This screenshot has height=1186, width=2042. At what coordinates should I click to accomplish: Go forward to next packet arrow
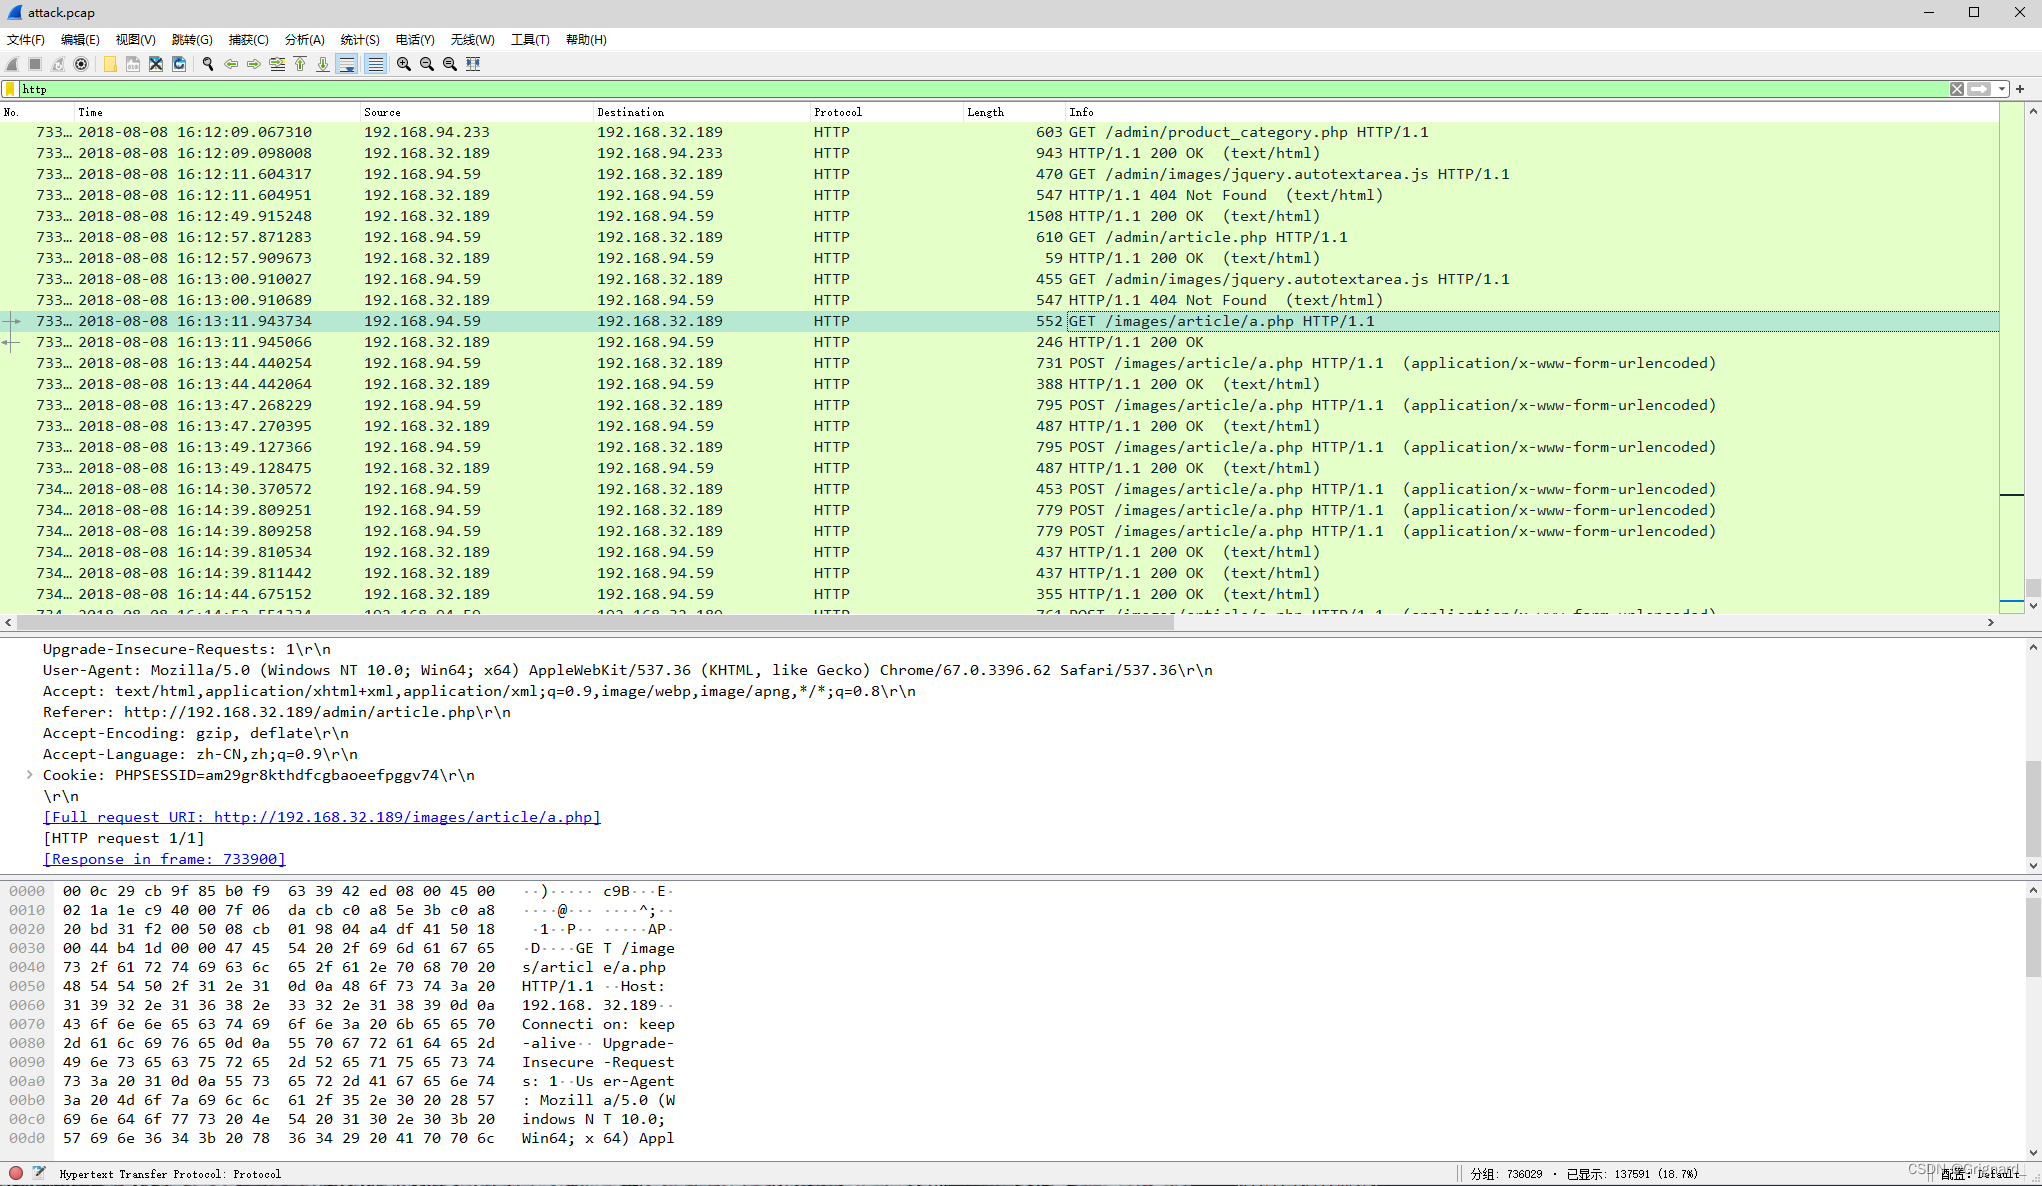pos(254,64)
